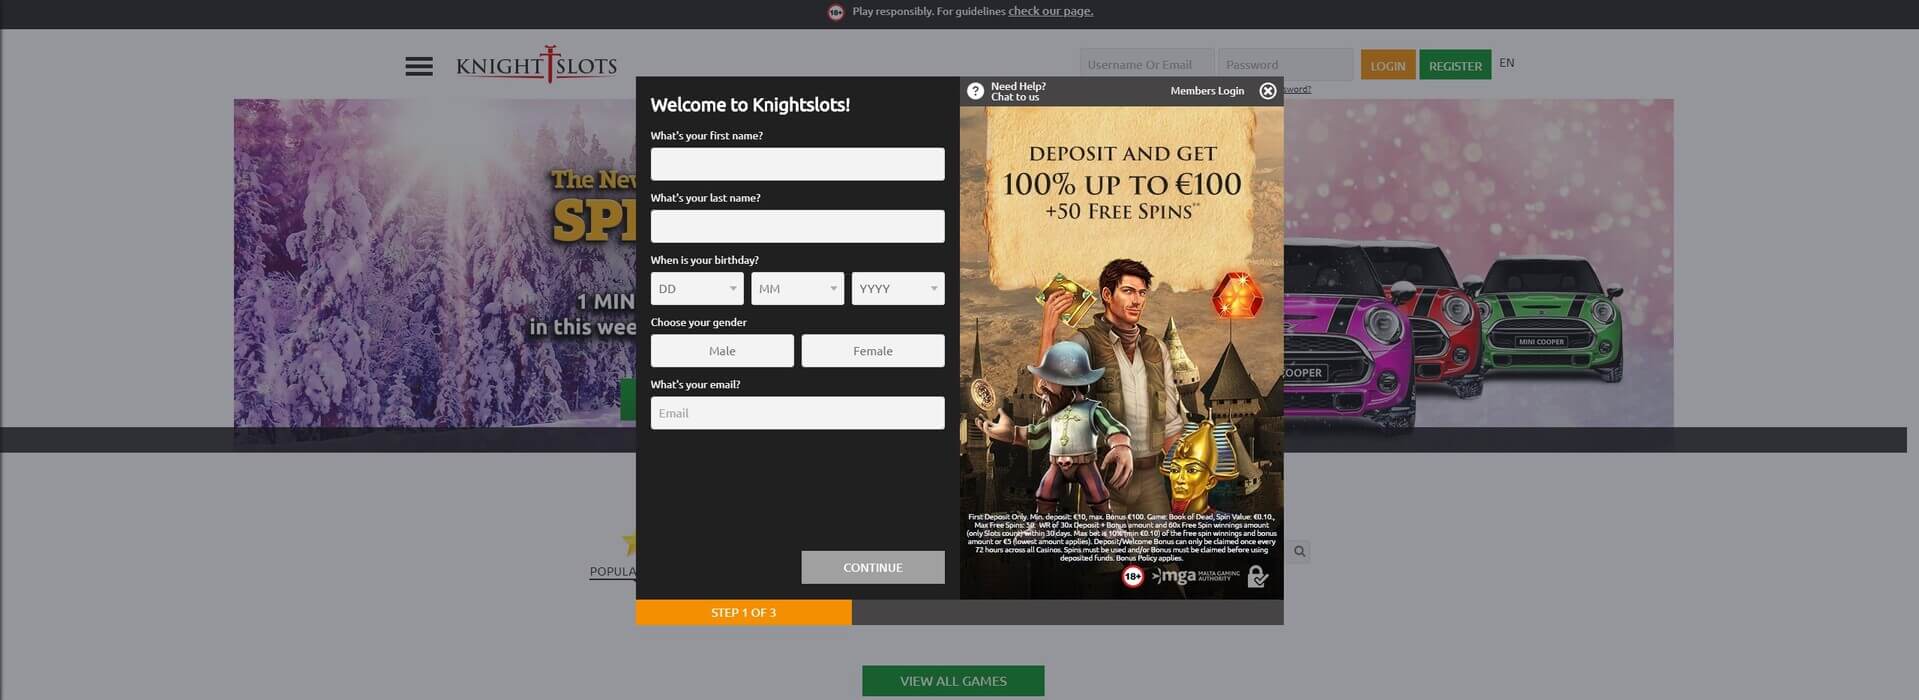Open the DD birthday day dropdown
The width and height of the screenshot is (1919, 700).
tap(697, 289)
